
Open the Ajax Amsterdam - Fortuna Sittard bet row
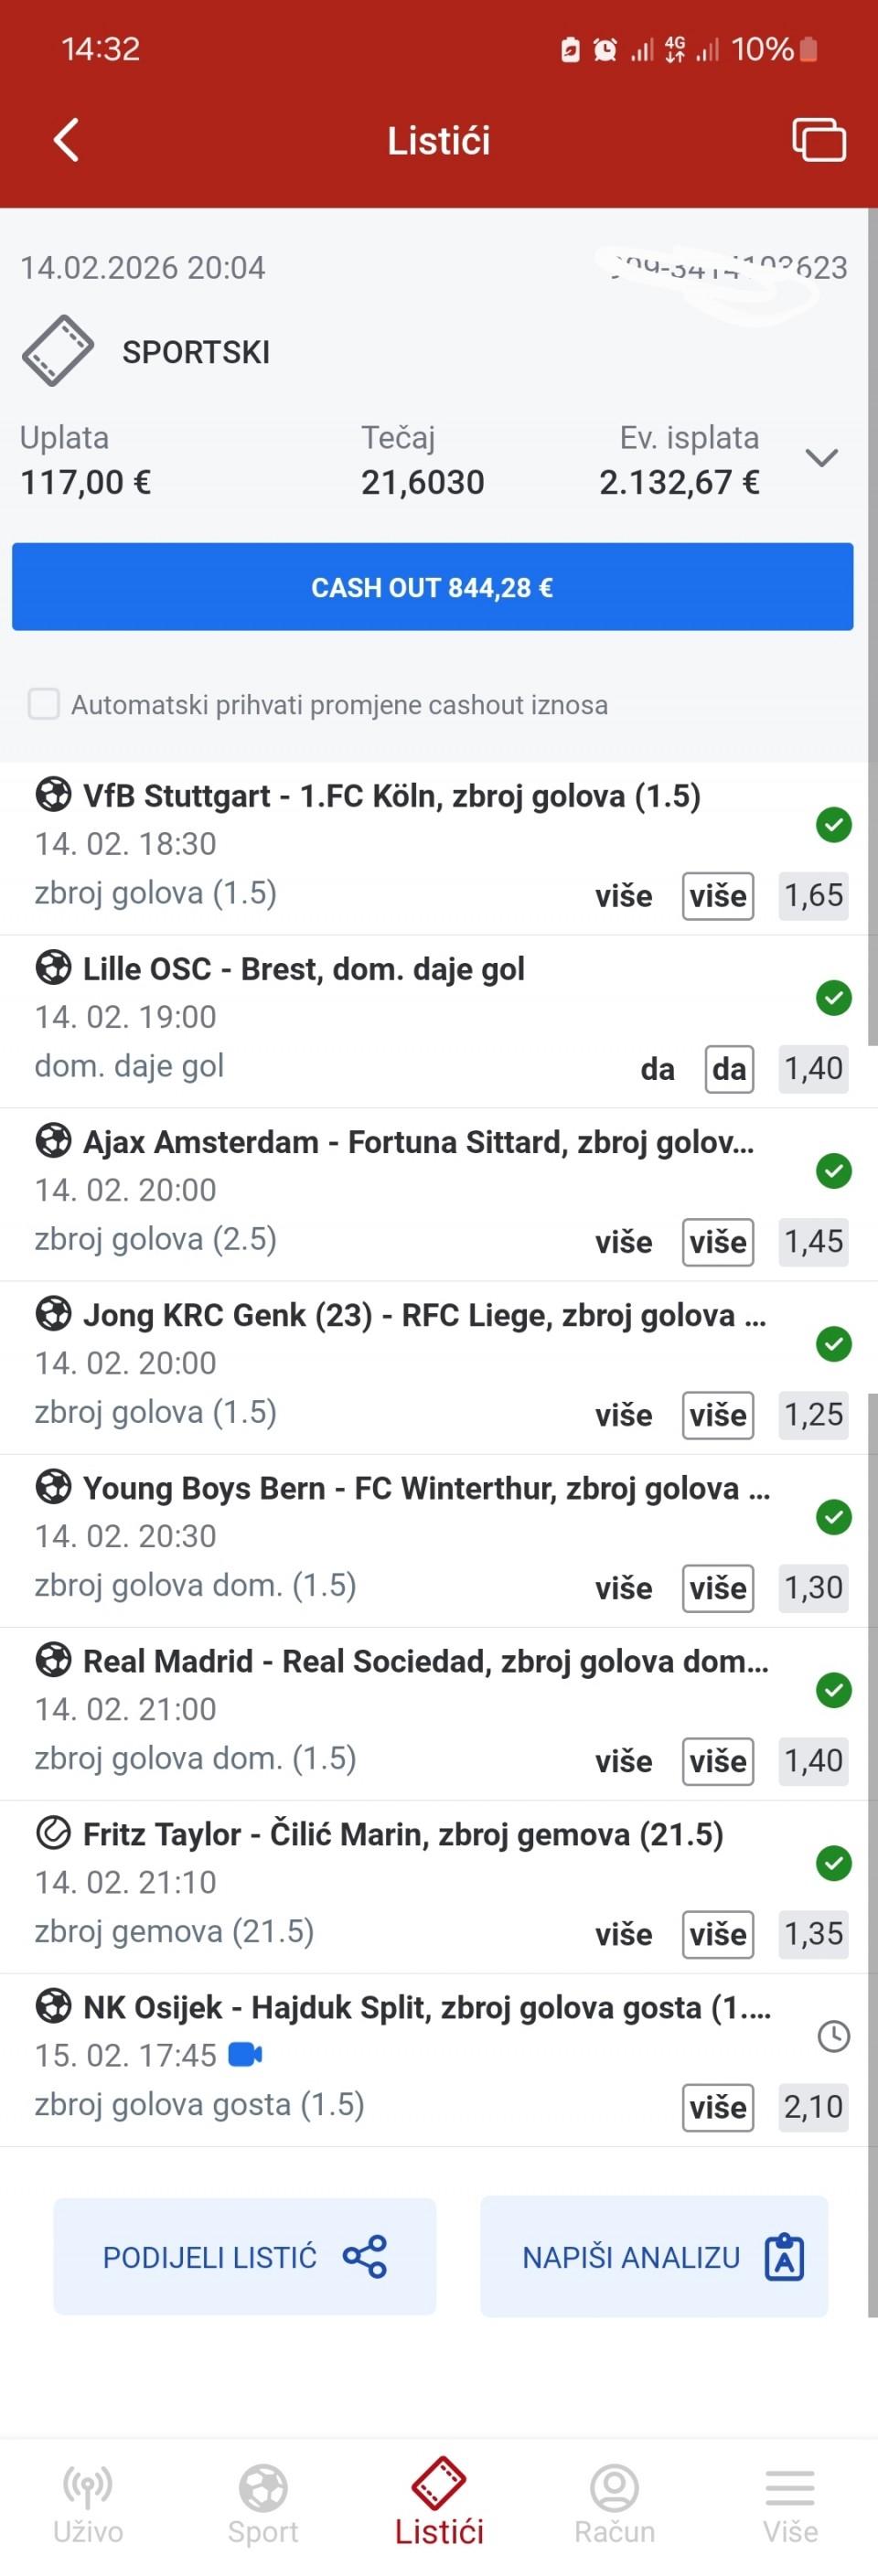coord(418,1142)
